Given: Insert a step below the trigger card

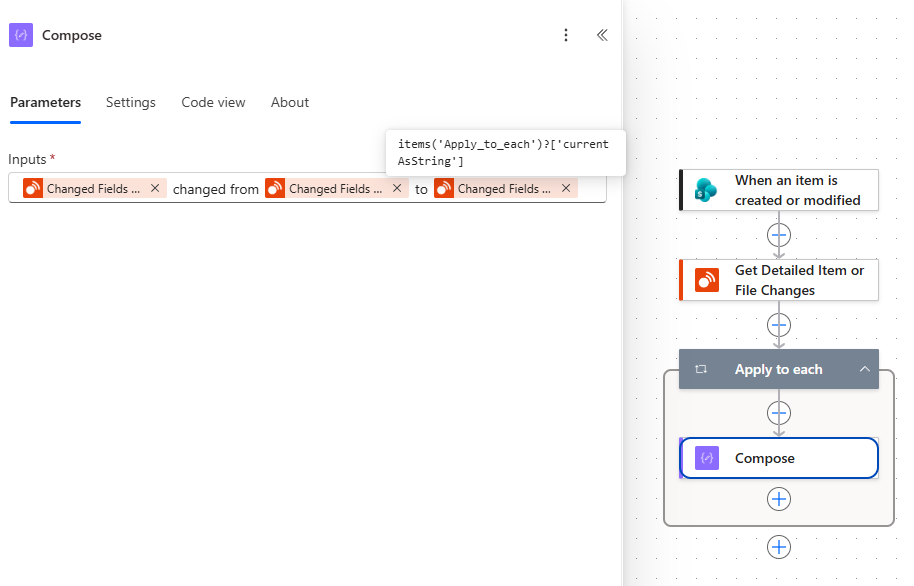Looking at the screenshot, I should 779,236.
